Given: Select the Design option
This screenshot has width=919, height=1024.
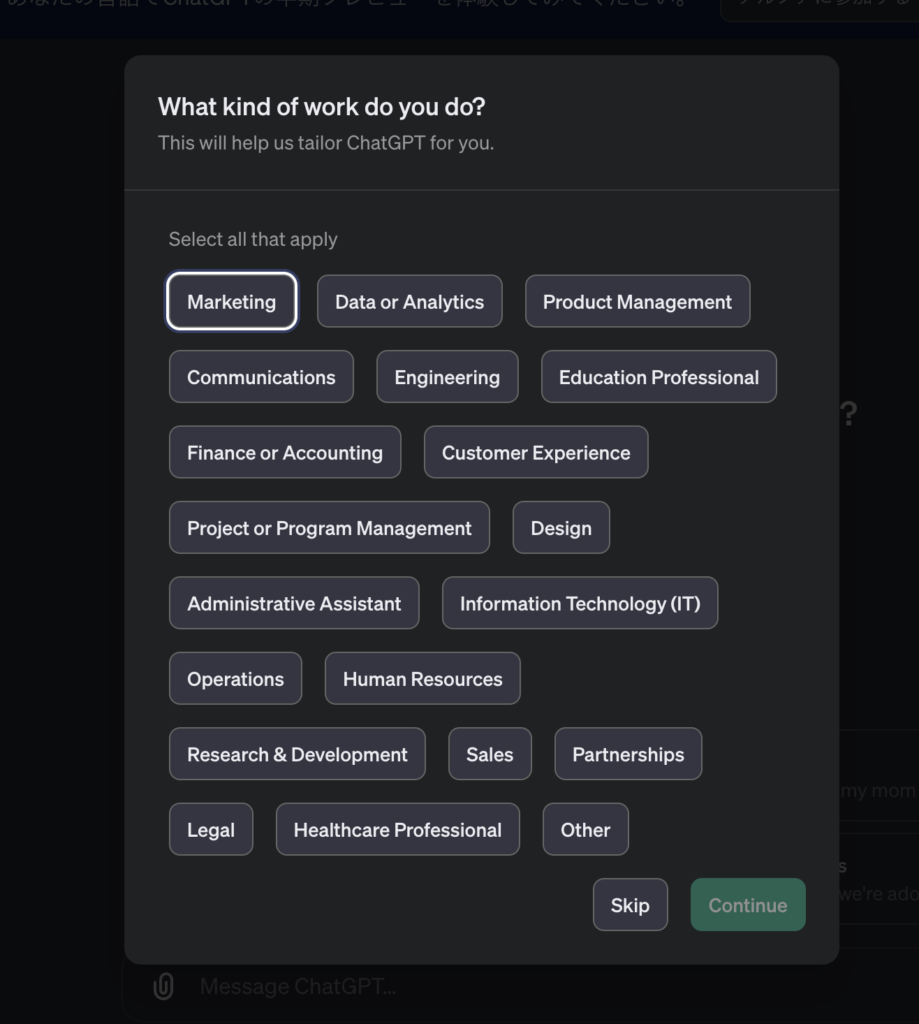Looking at the screenshot, I should click(561, 528).
